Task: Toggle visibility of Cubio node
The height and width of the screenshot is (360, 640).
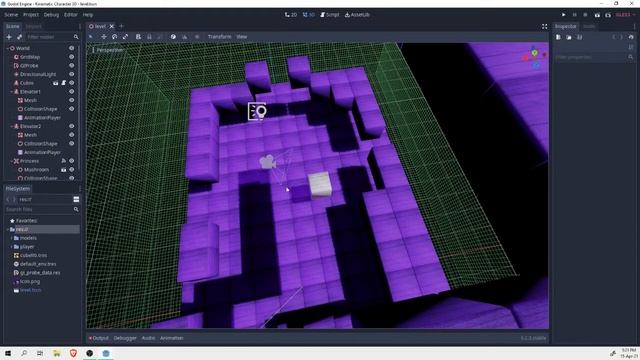Action: pyautogui.click(x=71, y=83)
